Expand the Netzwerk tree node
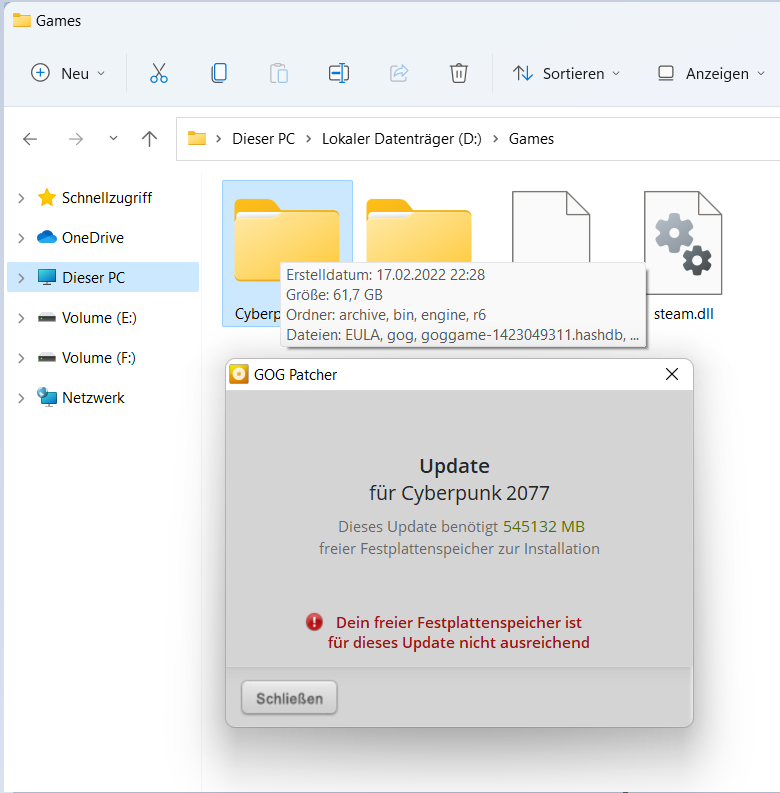 [x=21, y=399]
